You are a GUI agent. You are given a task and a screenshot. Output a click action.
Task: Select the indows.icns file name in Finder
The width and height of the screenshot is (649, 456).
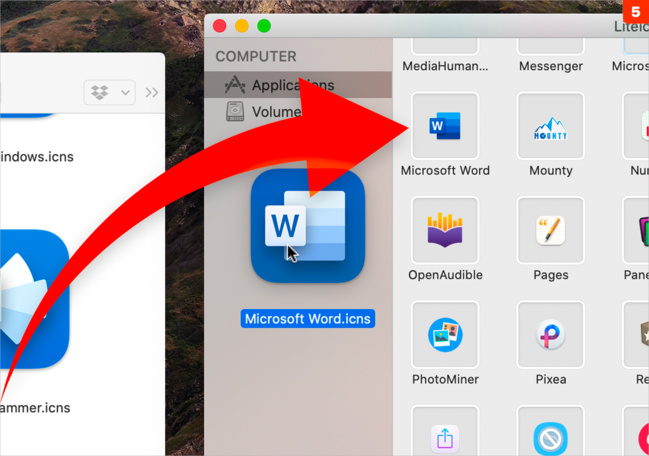(x=37, y=156)
